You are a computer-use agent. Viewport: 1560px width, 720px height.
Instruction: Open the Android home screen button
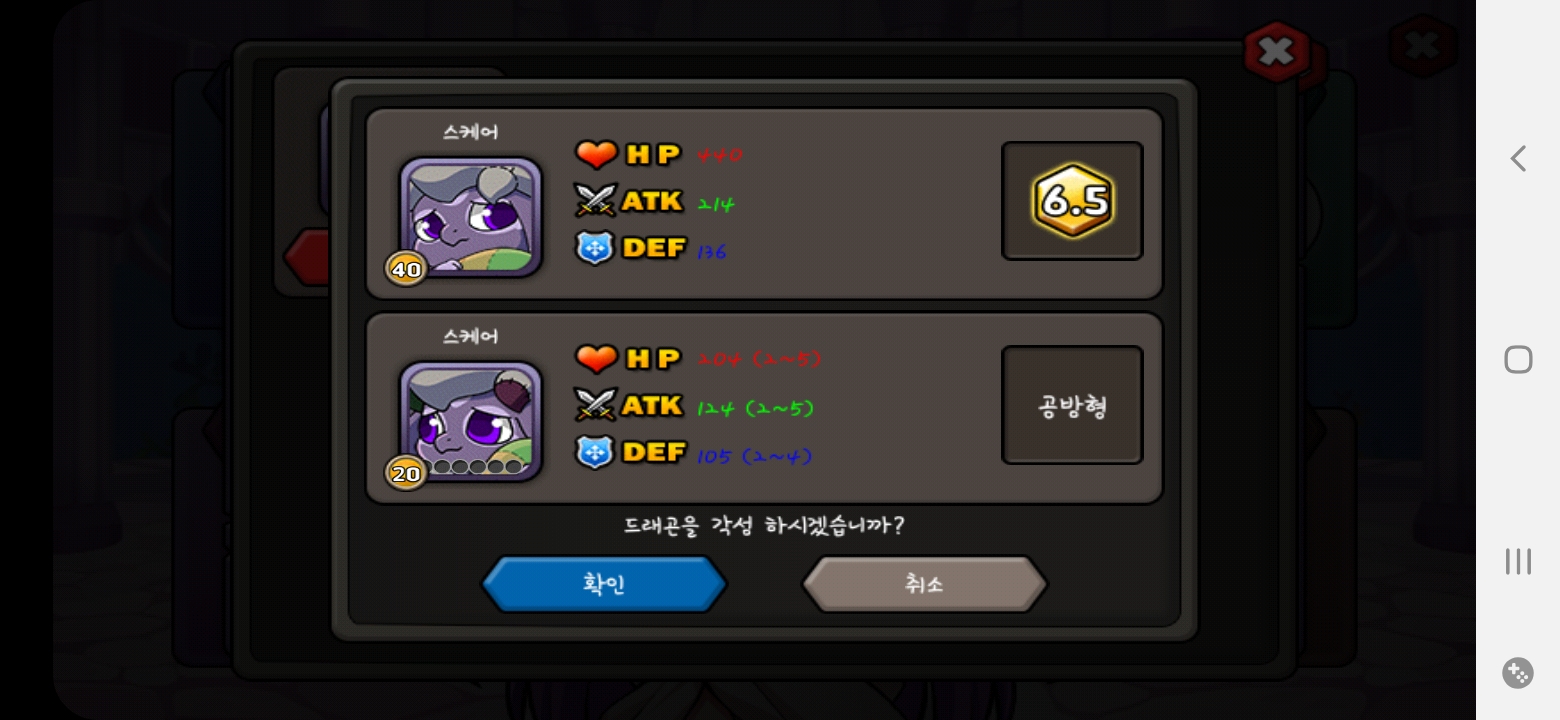click(x=1518, y=359)
